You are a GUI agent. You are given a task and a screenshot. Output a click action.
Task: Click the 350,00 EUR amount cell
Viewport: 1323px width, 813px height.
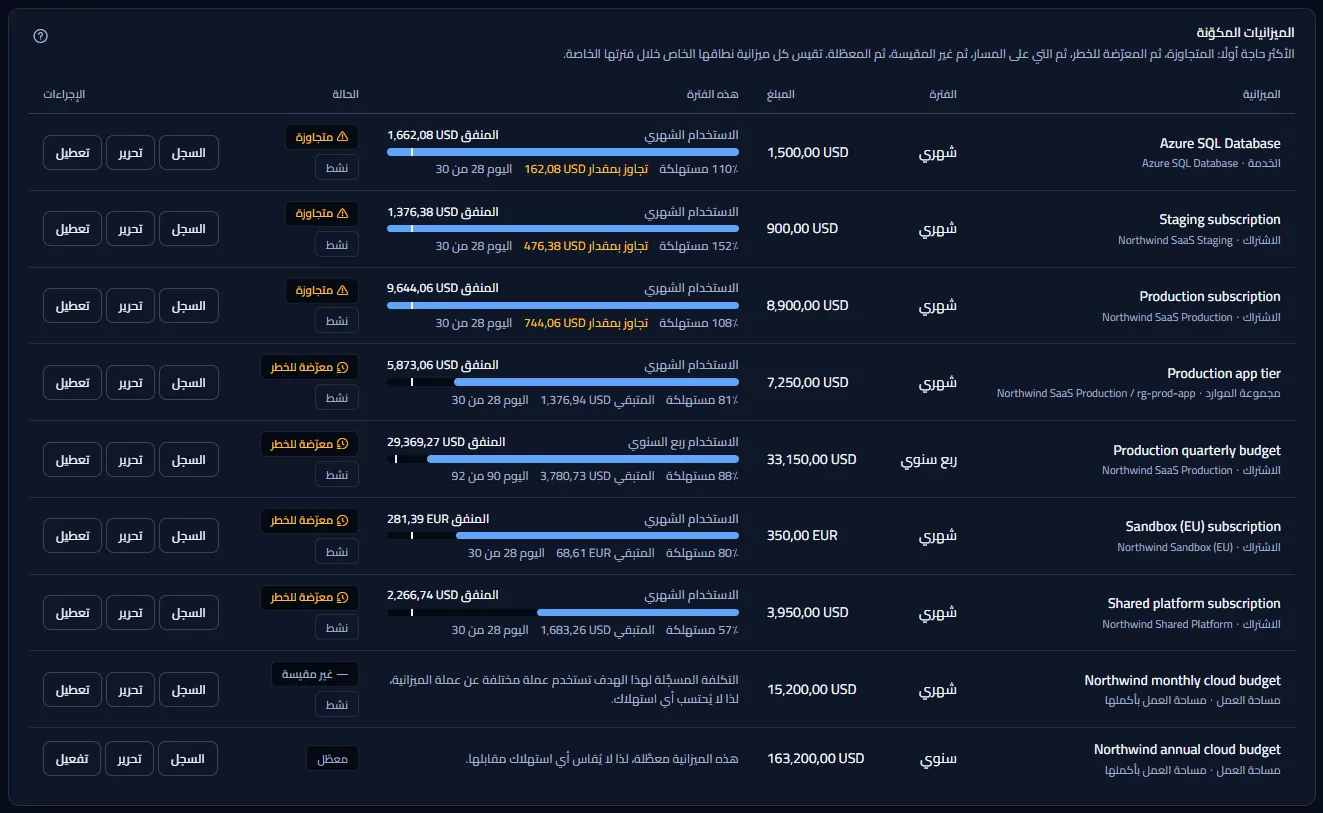point(802,535)
